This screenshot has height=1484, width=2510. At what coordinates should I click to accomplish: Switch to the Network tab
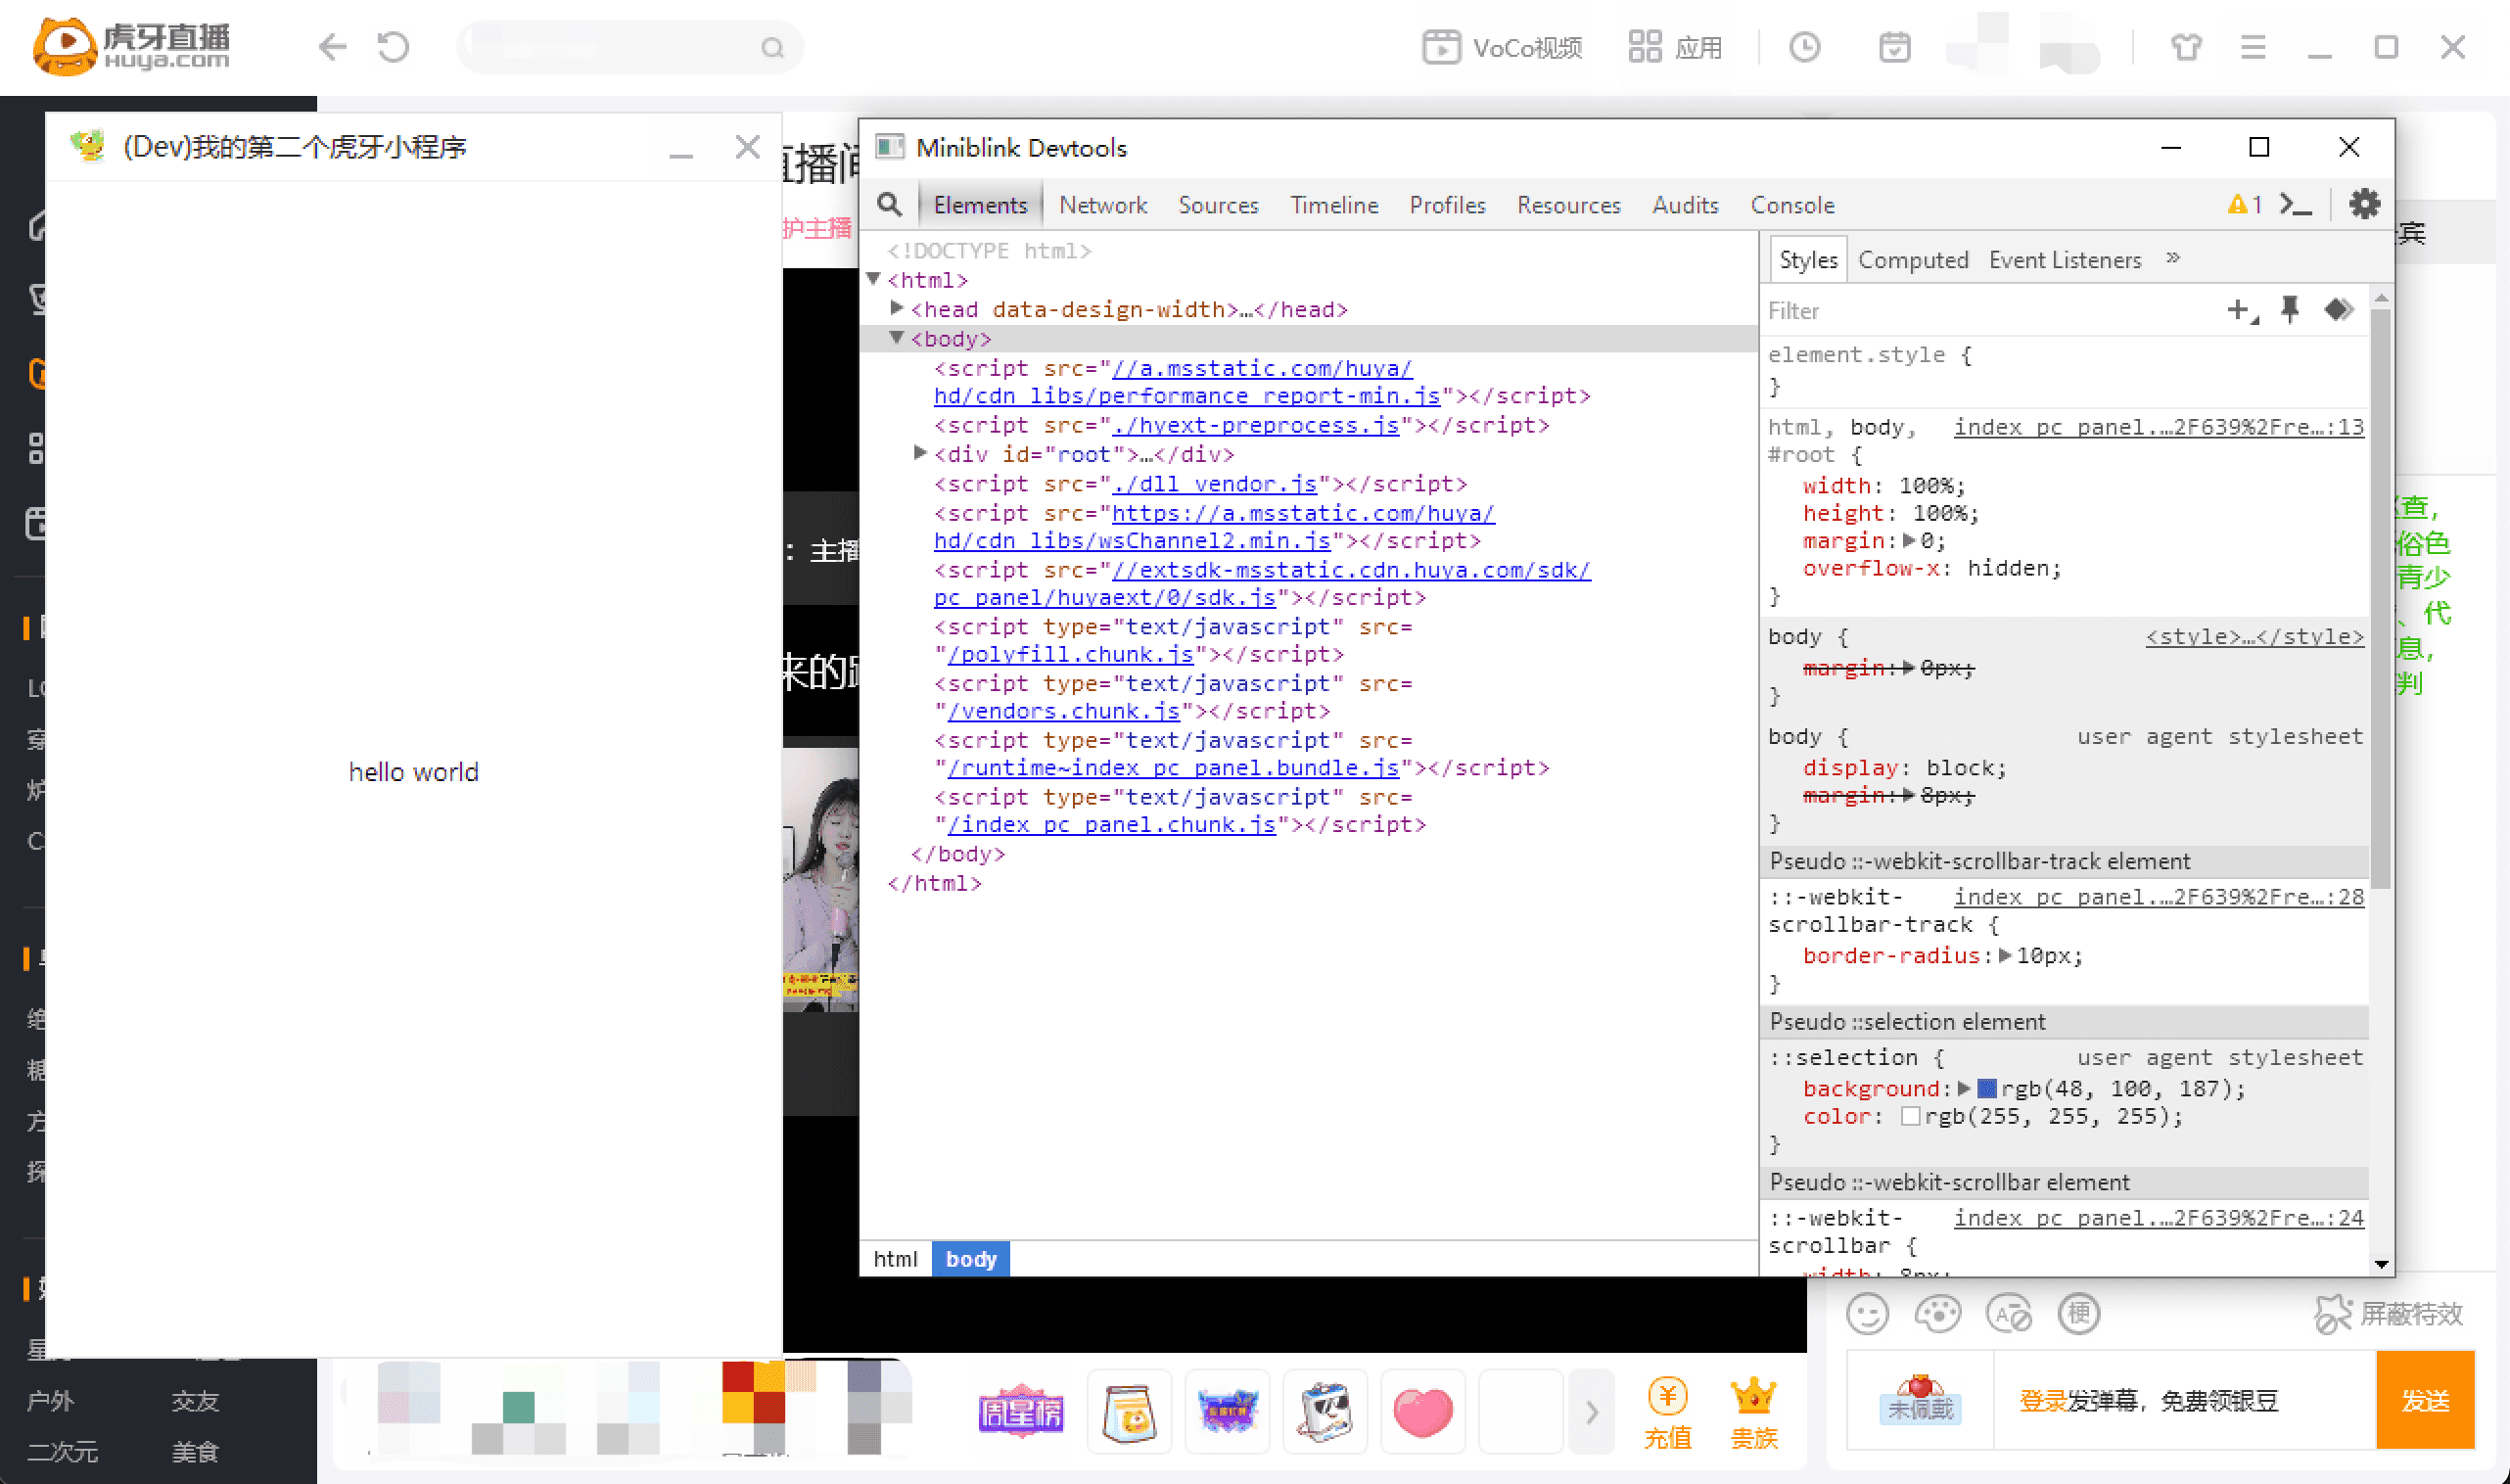click(x=1102, y=205)
